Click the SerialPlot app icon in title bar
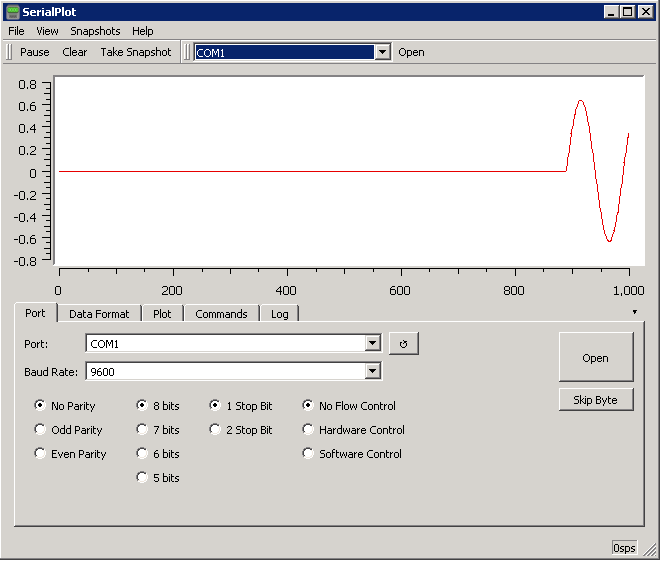This screenshot has height=561, width=660. 13,11
